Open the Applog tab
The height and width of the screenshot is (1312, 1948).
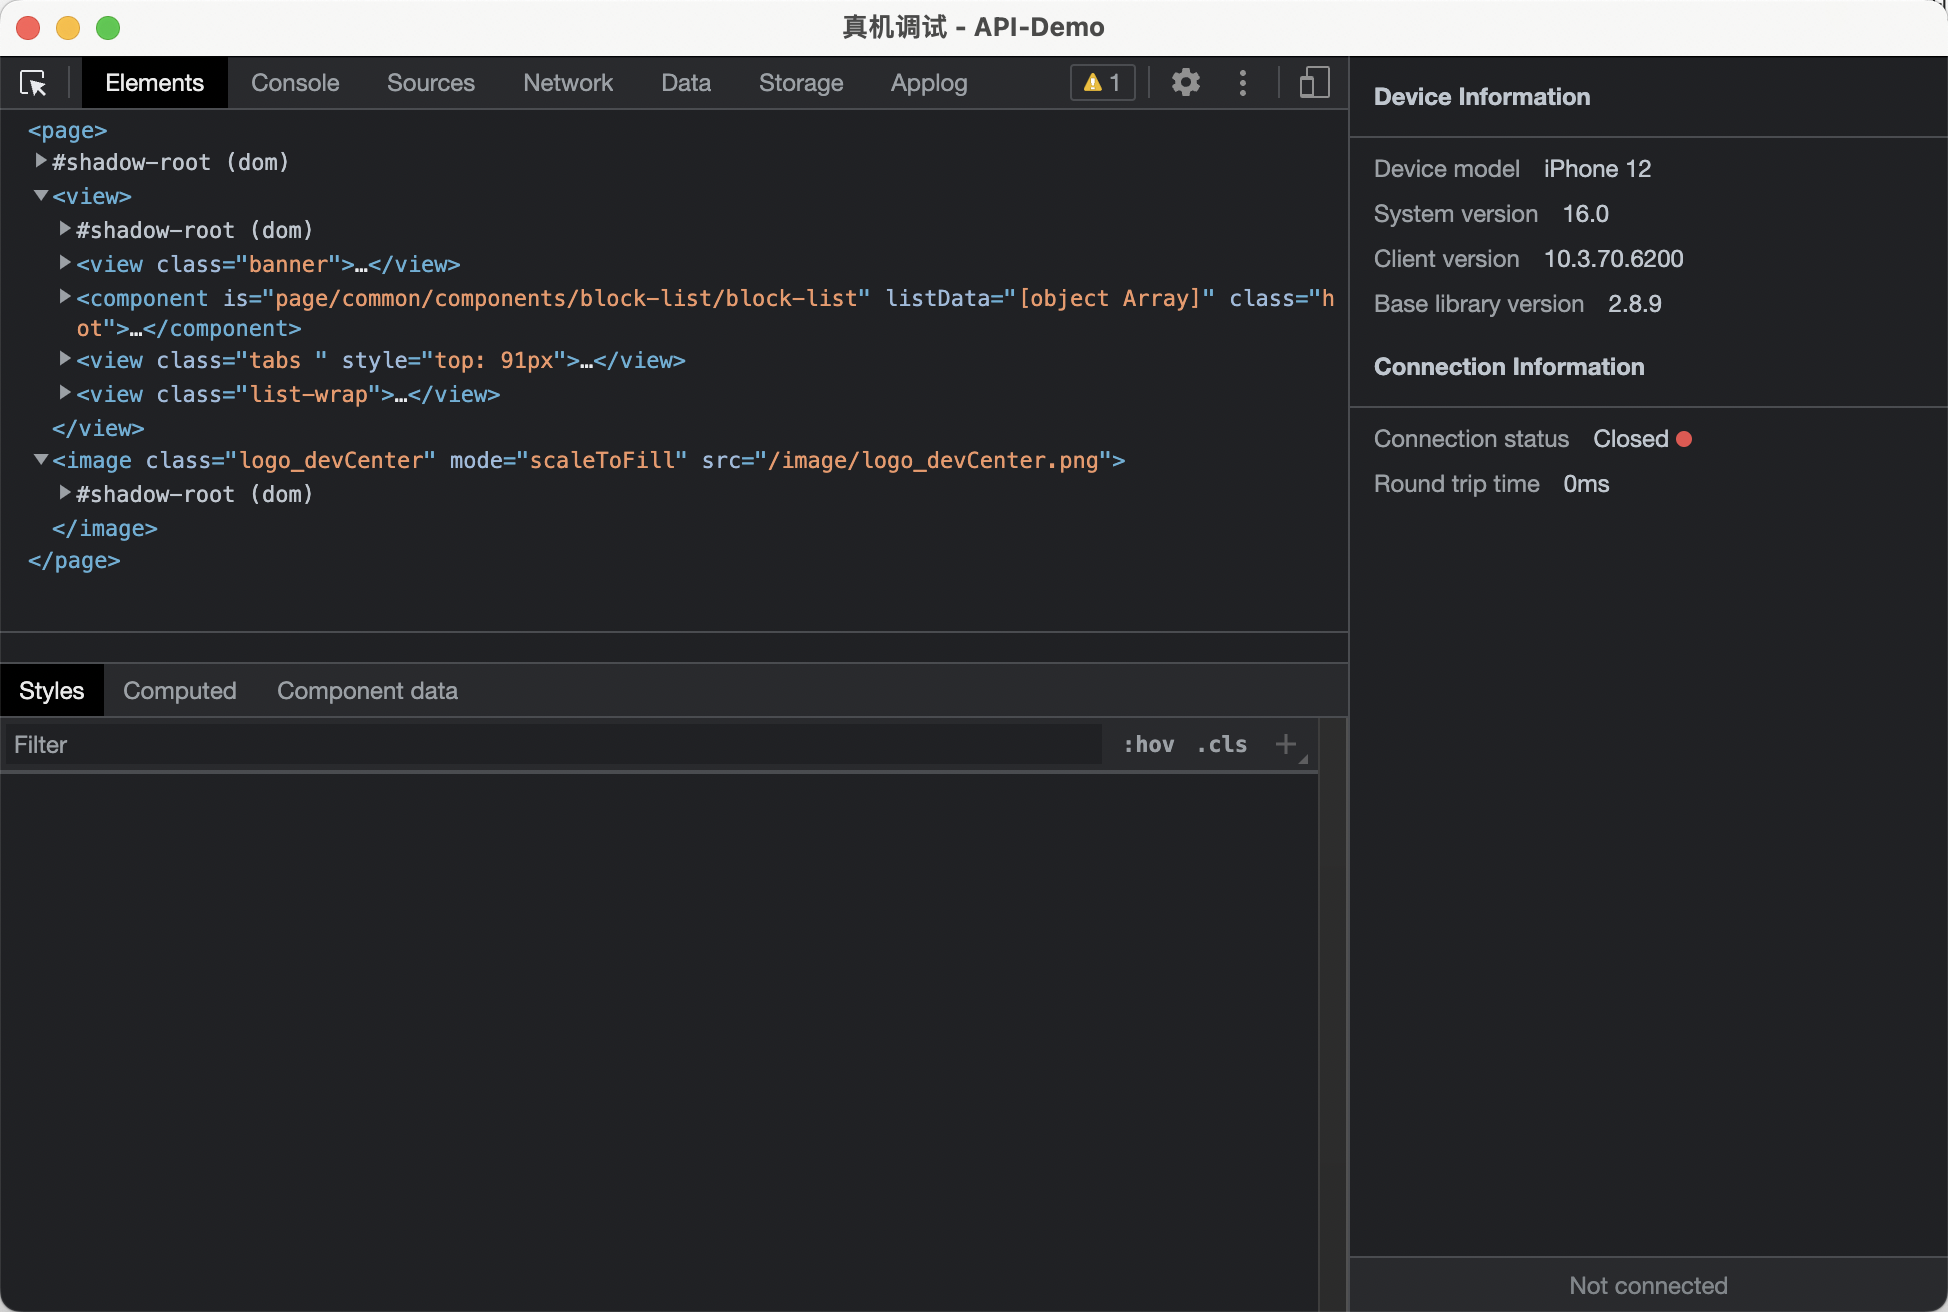[929, 83]
